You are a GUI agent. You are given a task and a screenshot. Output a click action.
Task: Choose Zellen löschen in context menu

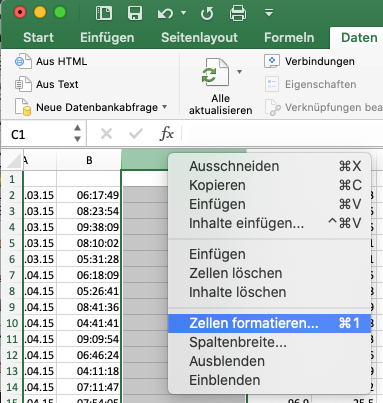(x=269, y=273)
